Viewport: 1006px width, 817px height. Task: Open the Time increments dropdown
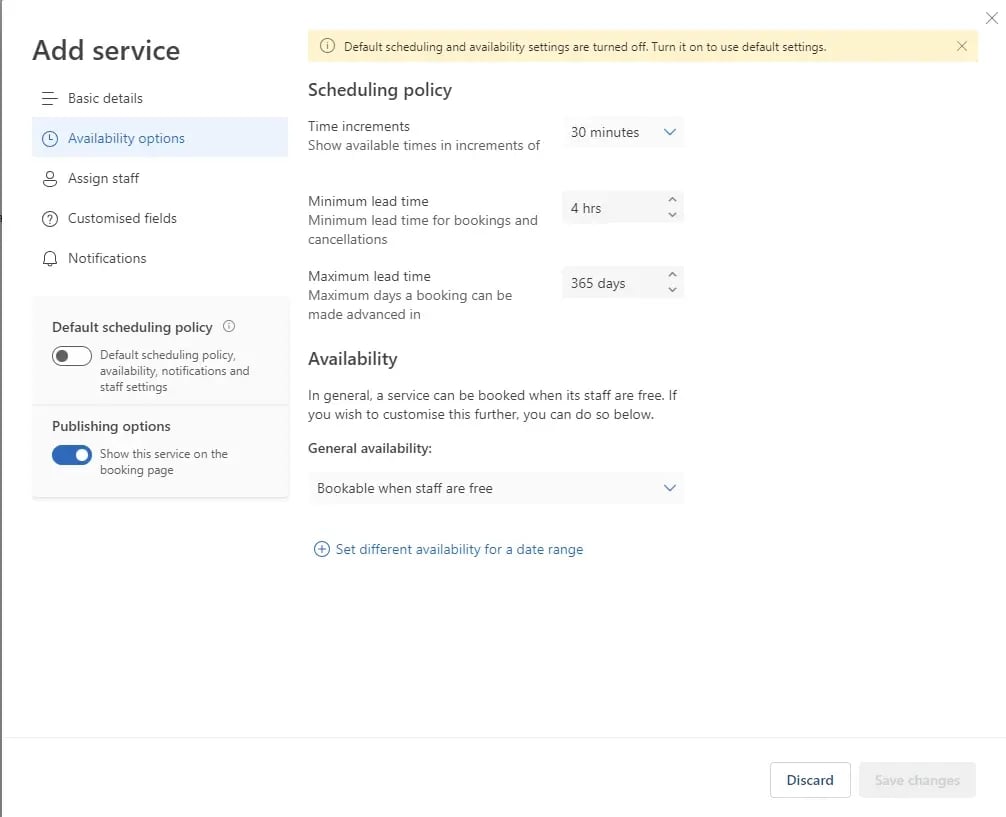tap(622, 131)
